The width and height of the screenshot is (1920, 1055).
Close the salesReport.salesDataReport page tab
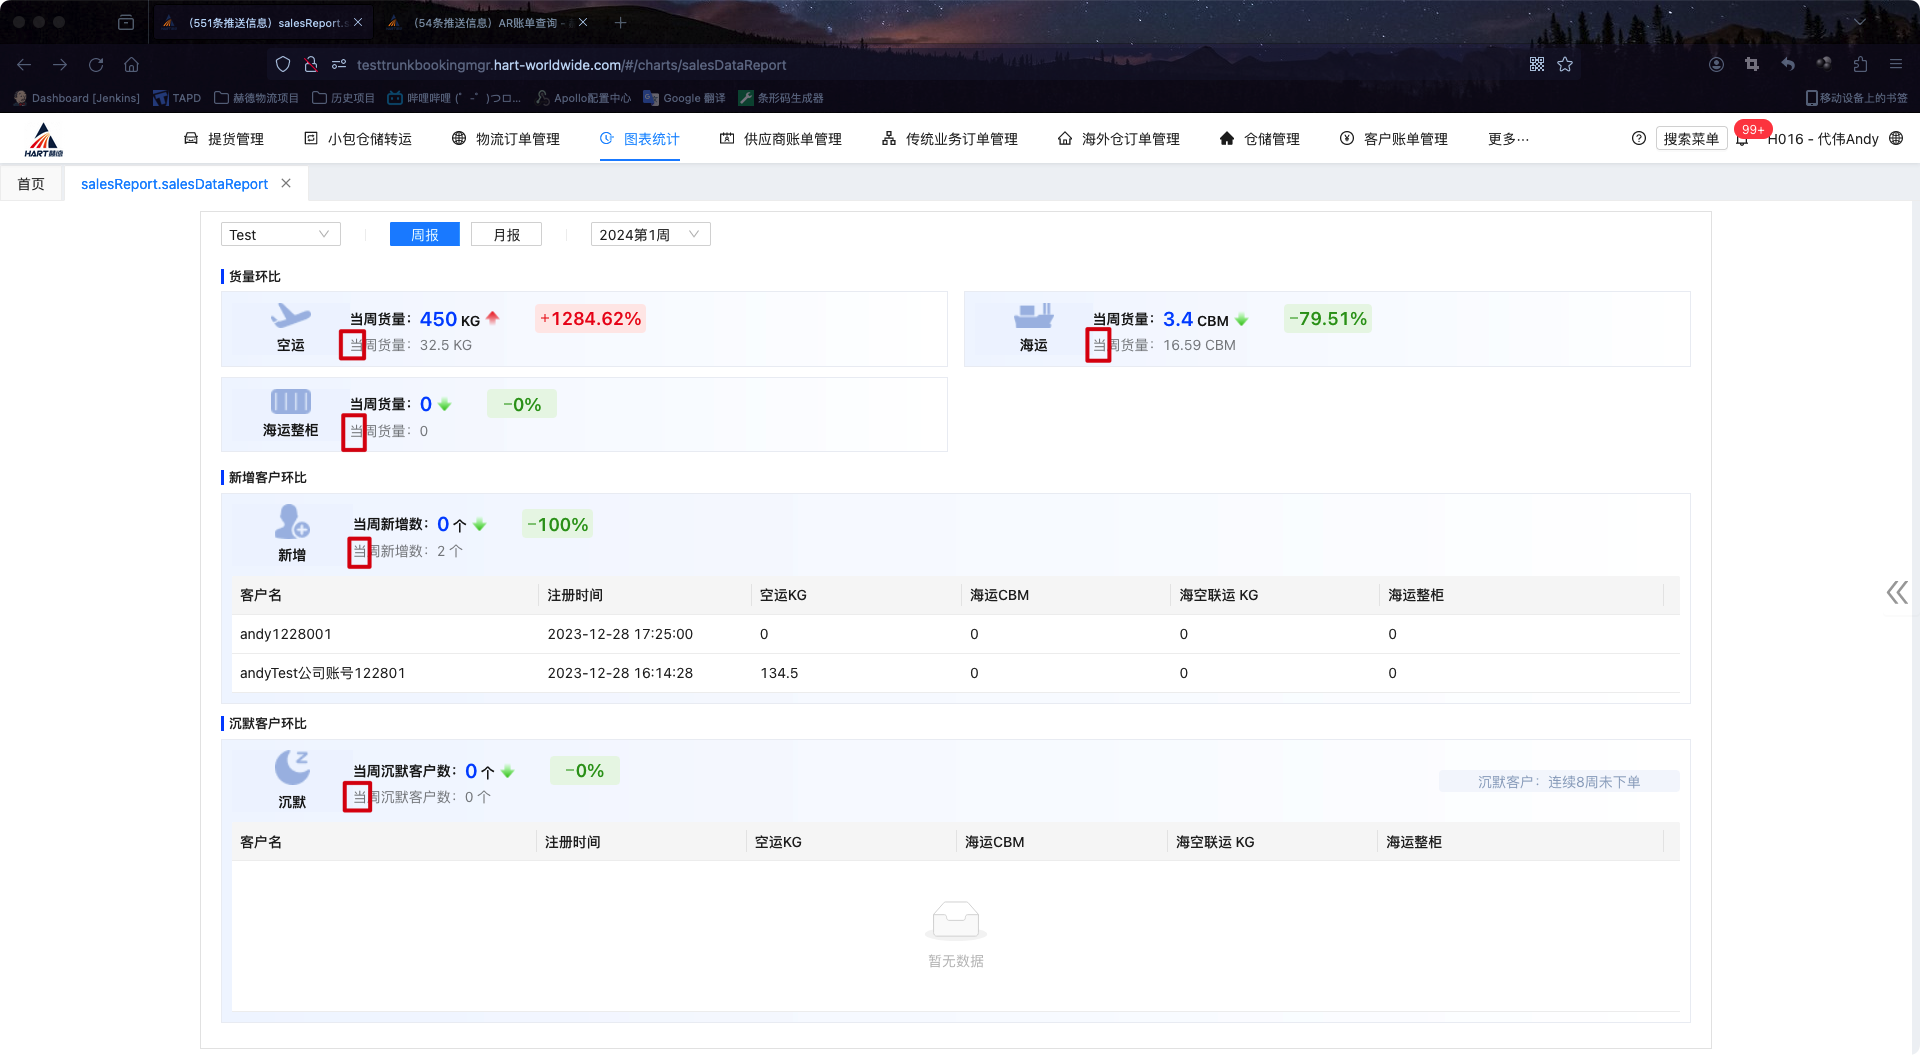(x=286, y=184)
